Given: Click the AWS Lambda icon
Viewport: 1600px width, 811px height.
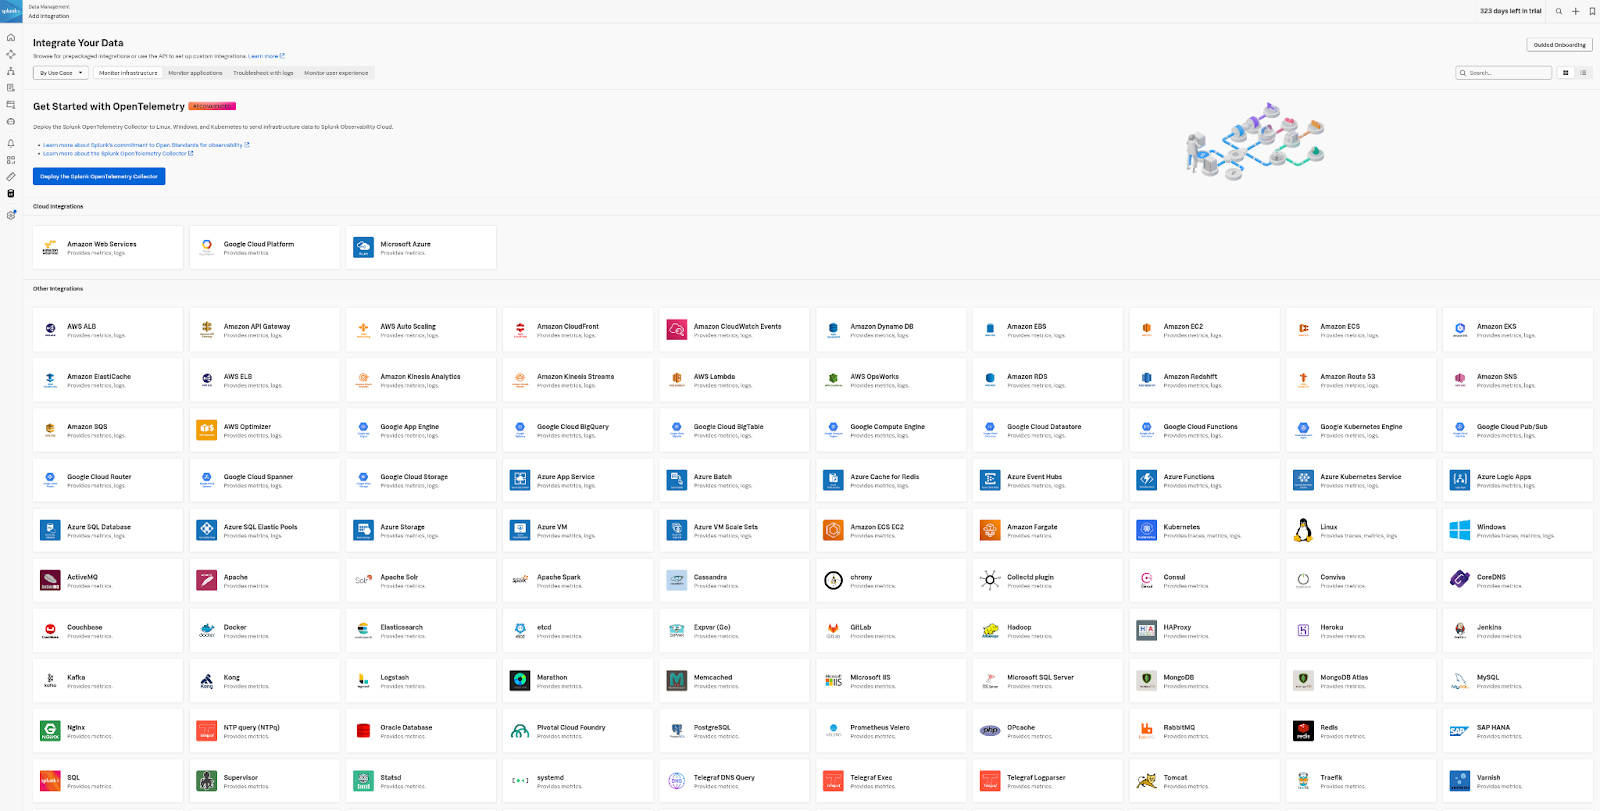Looking at the screenshot, I should point(677,380).
